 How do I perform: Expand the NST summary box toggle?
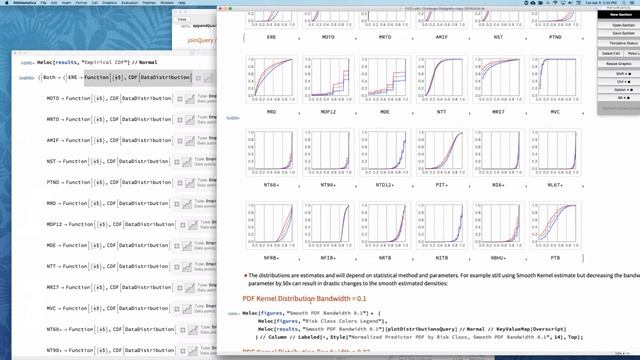pyautogui.click(x=177, y=162)
